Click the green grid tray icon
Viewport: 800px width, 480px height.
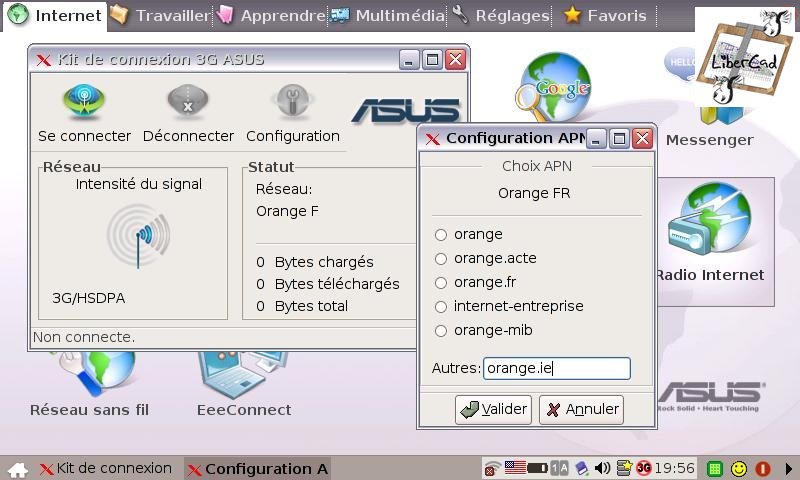[715, 468]
